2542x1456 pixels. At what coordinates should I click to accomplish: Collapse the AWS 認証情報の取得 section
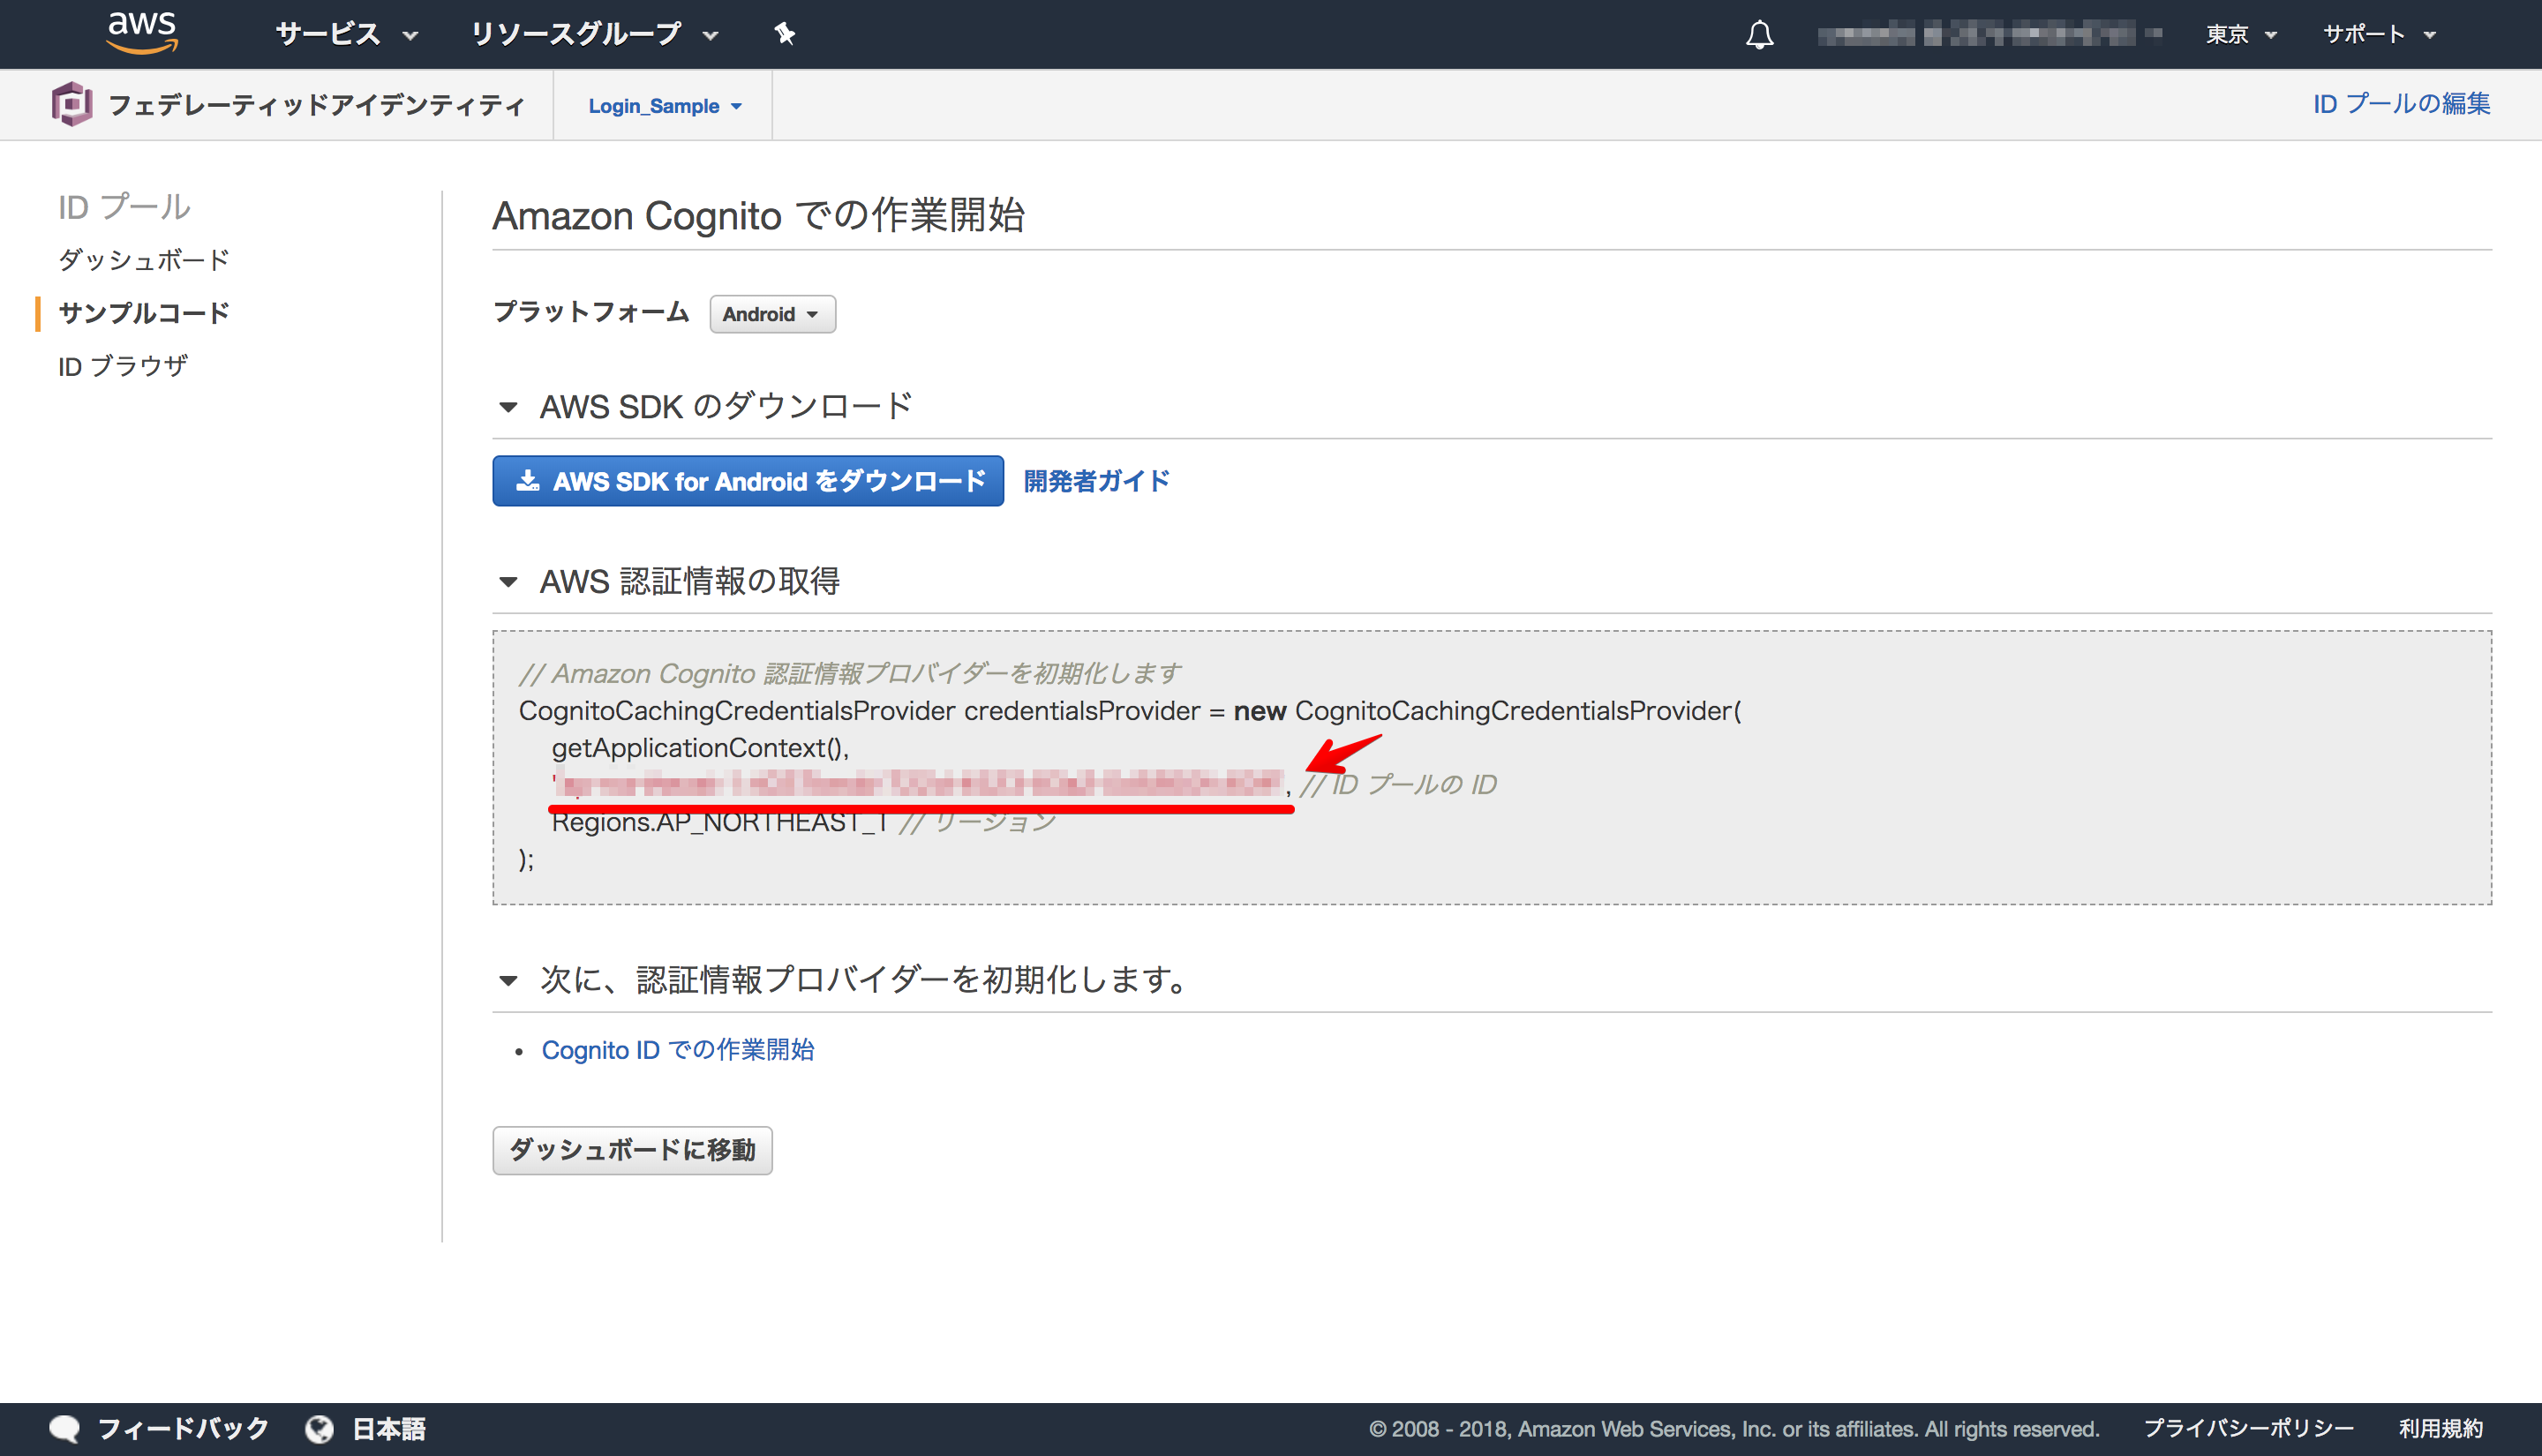(508, 581)
